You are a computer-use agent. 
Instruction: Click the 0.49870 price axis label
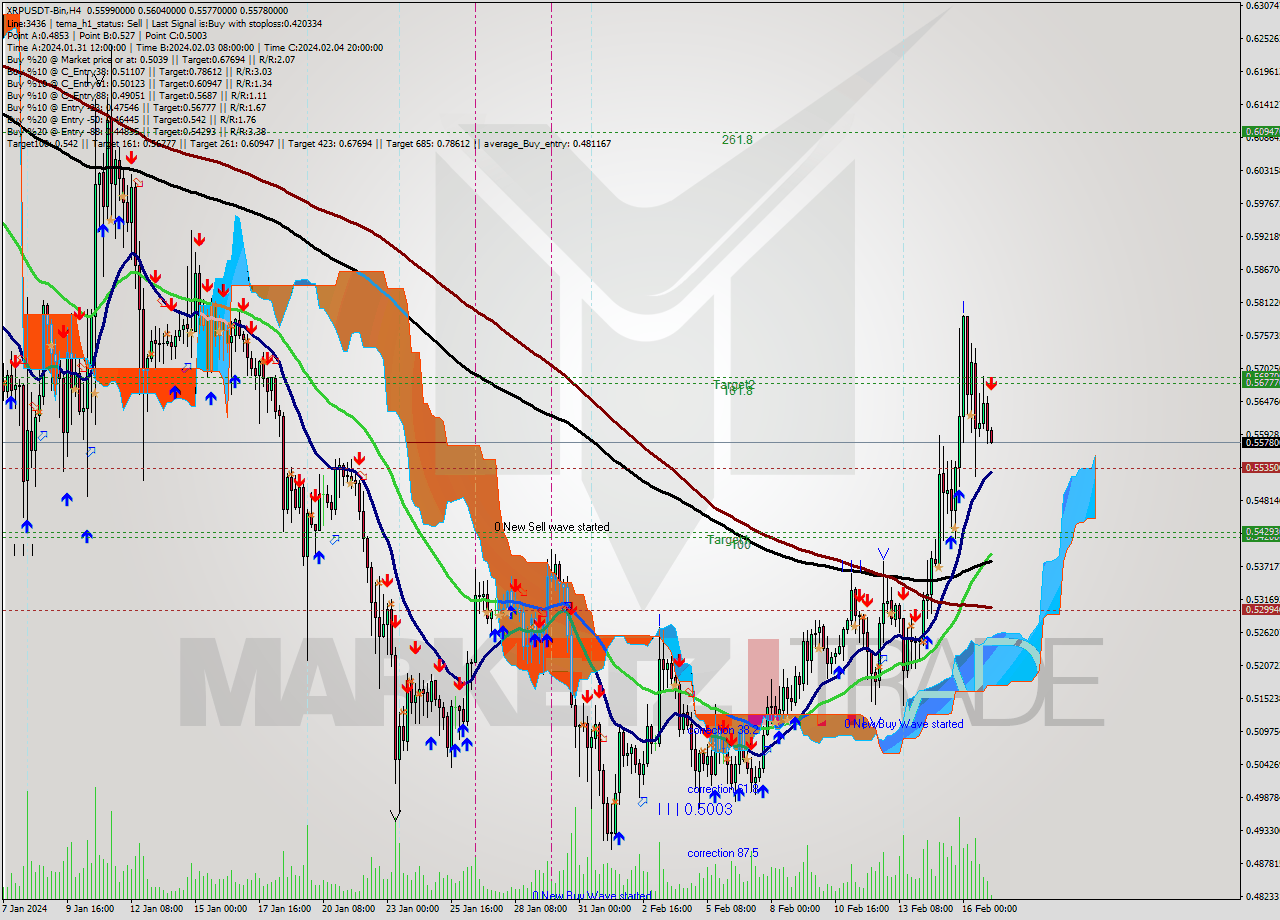pyautogui.click(x=1261, y=798)
